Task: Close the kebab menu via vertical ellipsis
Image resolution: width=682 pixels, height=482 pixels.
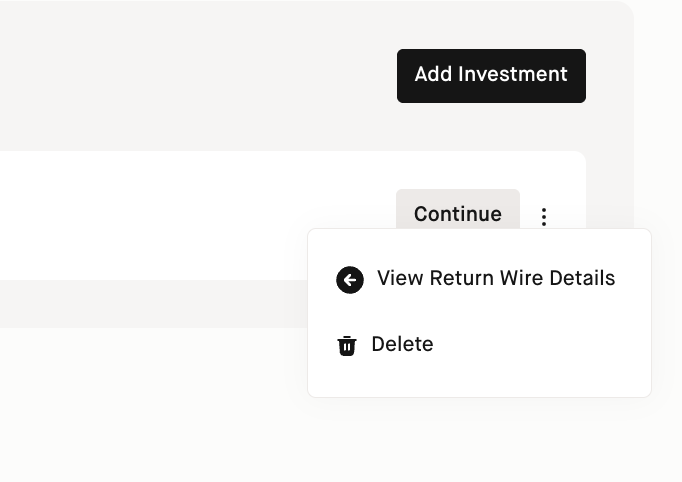Action: (544, 216)
